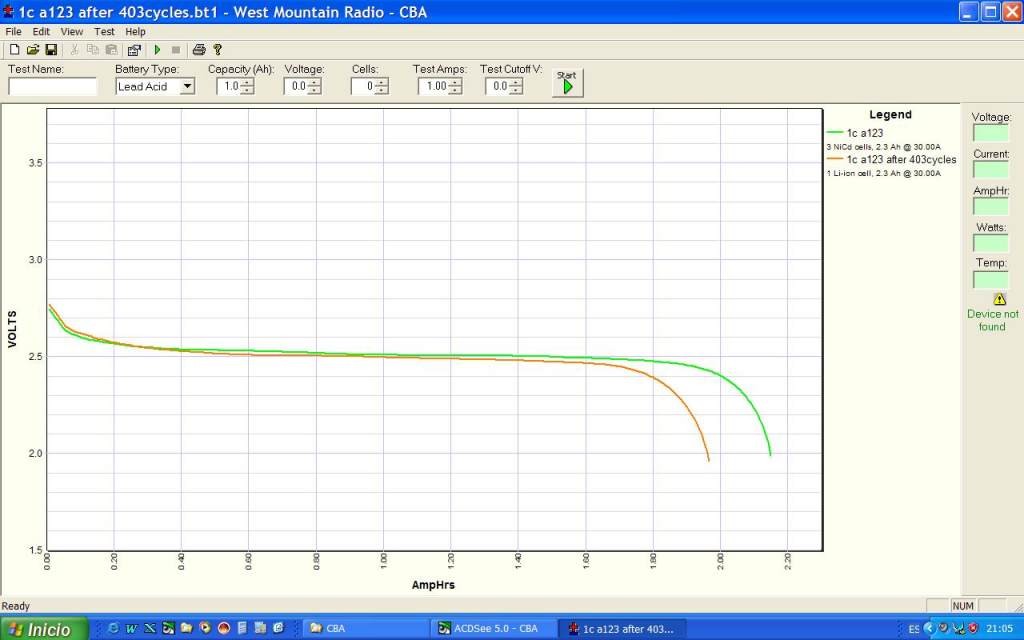
Task: Increase the Cells spinner value
Action: pyautogui.click(x=381, y=82)
